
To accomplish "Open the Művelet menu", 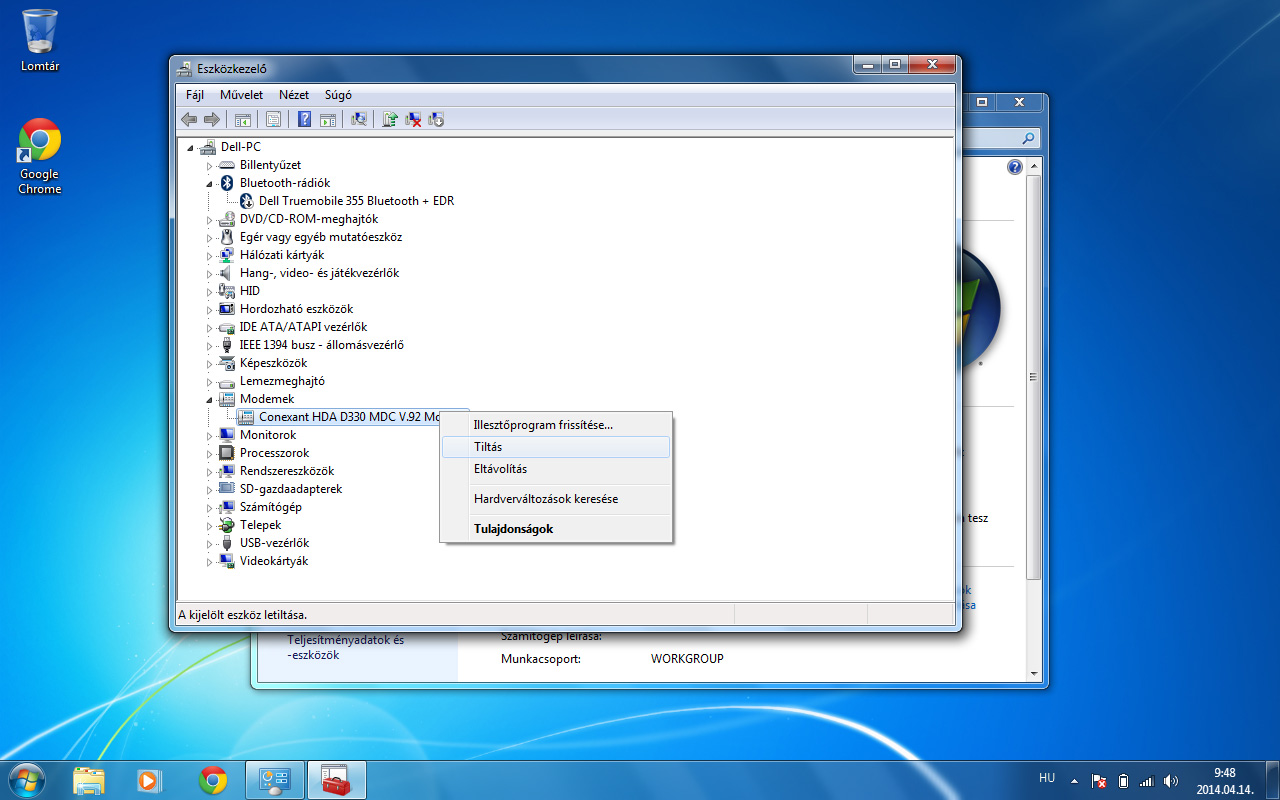I will tap(241, 95).
